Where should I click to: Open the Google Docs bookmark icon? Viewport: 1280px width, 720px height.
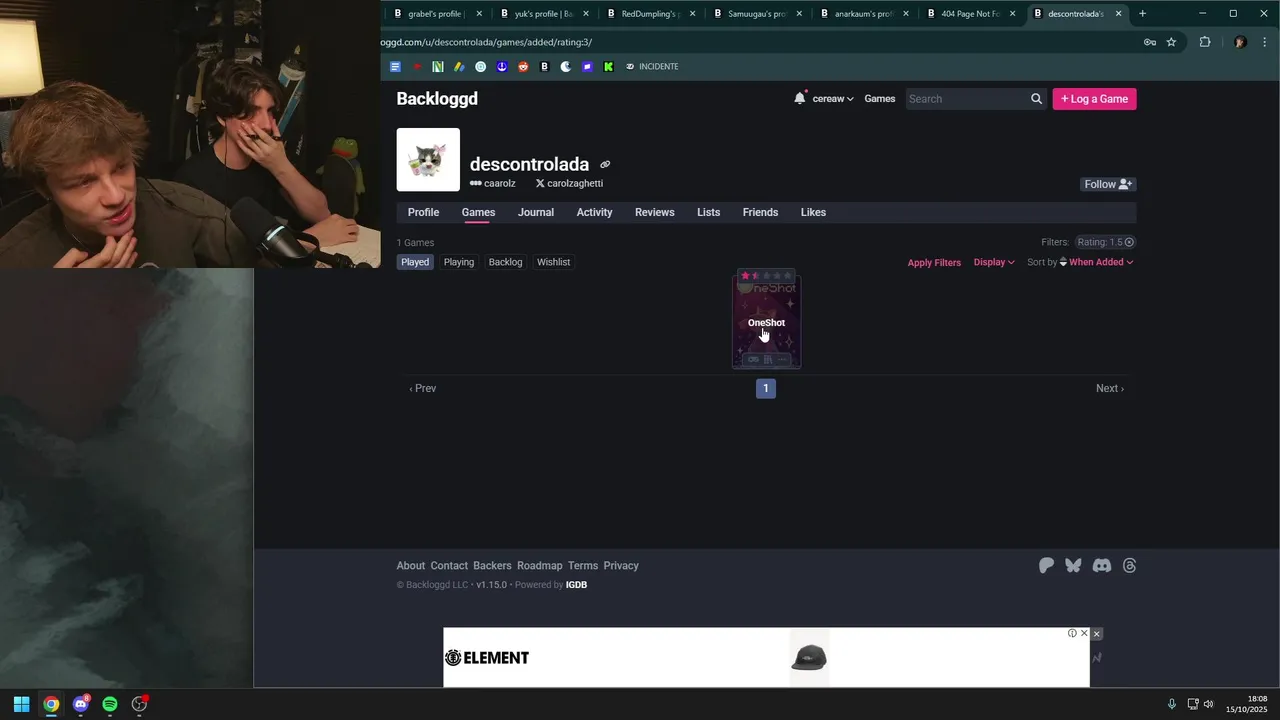click(395, 67)
